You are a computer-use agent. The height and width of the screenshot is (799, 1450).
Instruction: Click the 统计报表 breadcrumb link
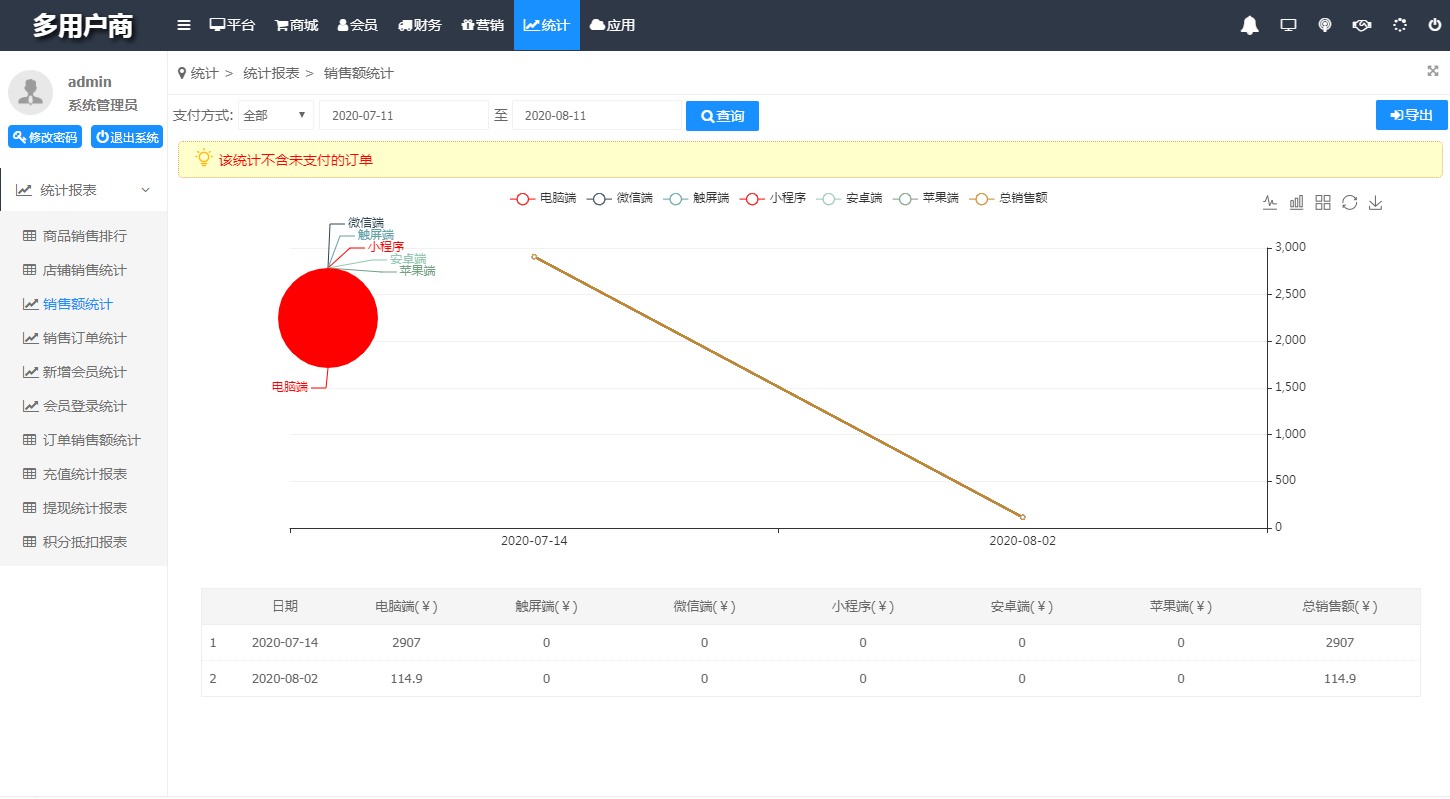pos(271,73)
